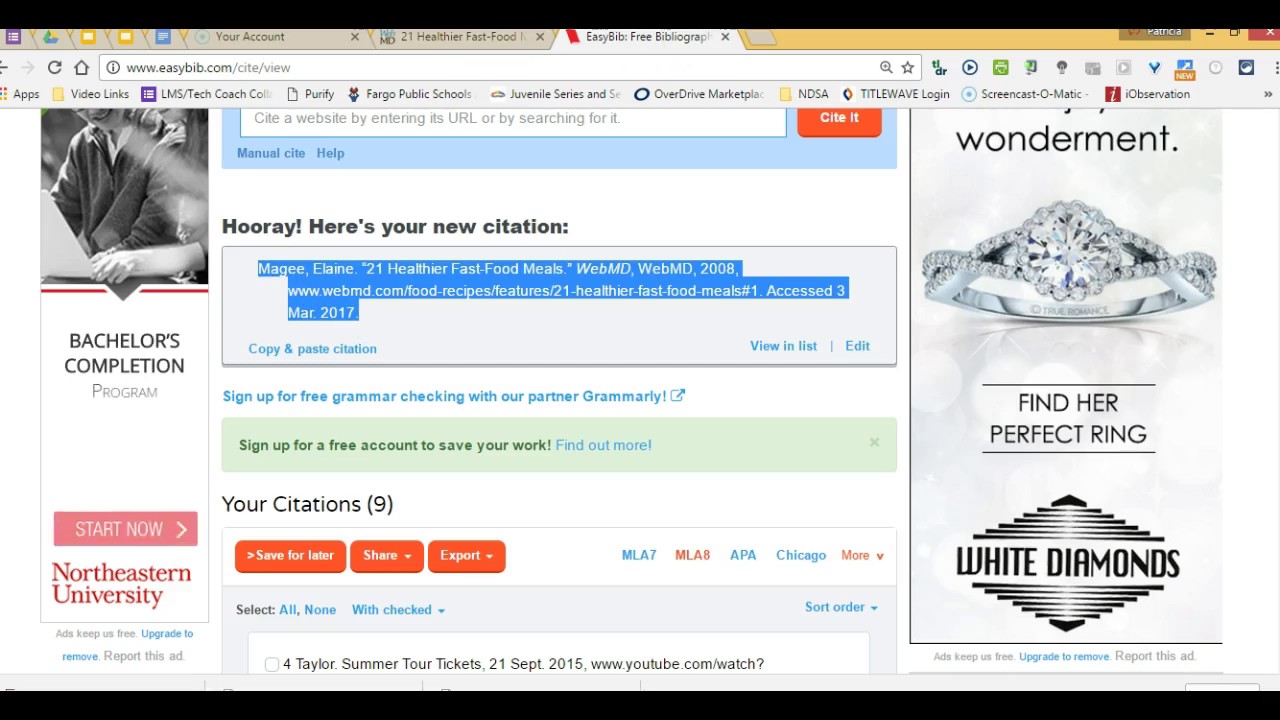Open the Grammarly grammar checking link
The image size is (1280, 720).
click(x=445, y=396)
